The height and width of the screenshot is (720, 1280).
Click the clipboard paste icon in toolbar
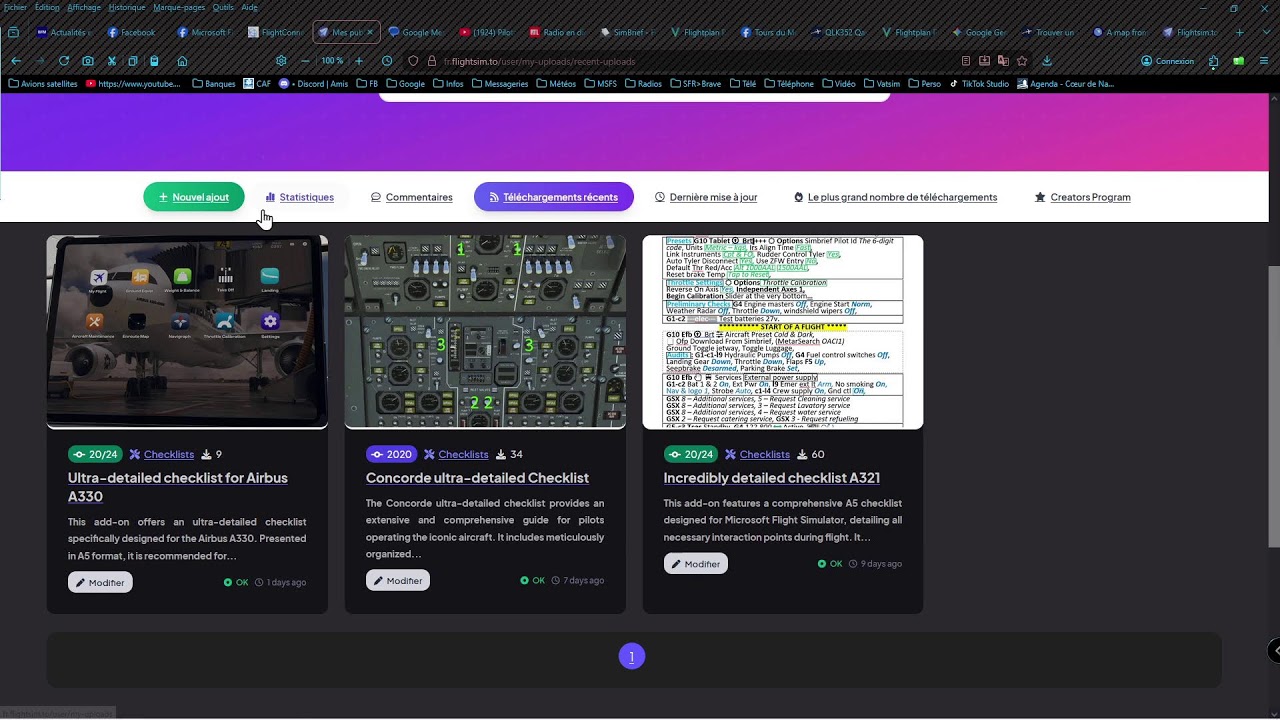[154, 61]
